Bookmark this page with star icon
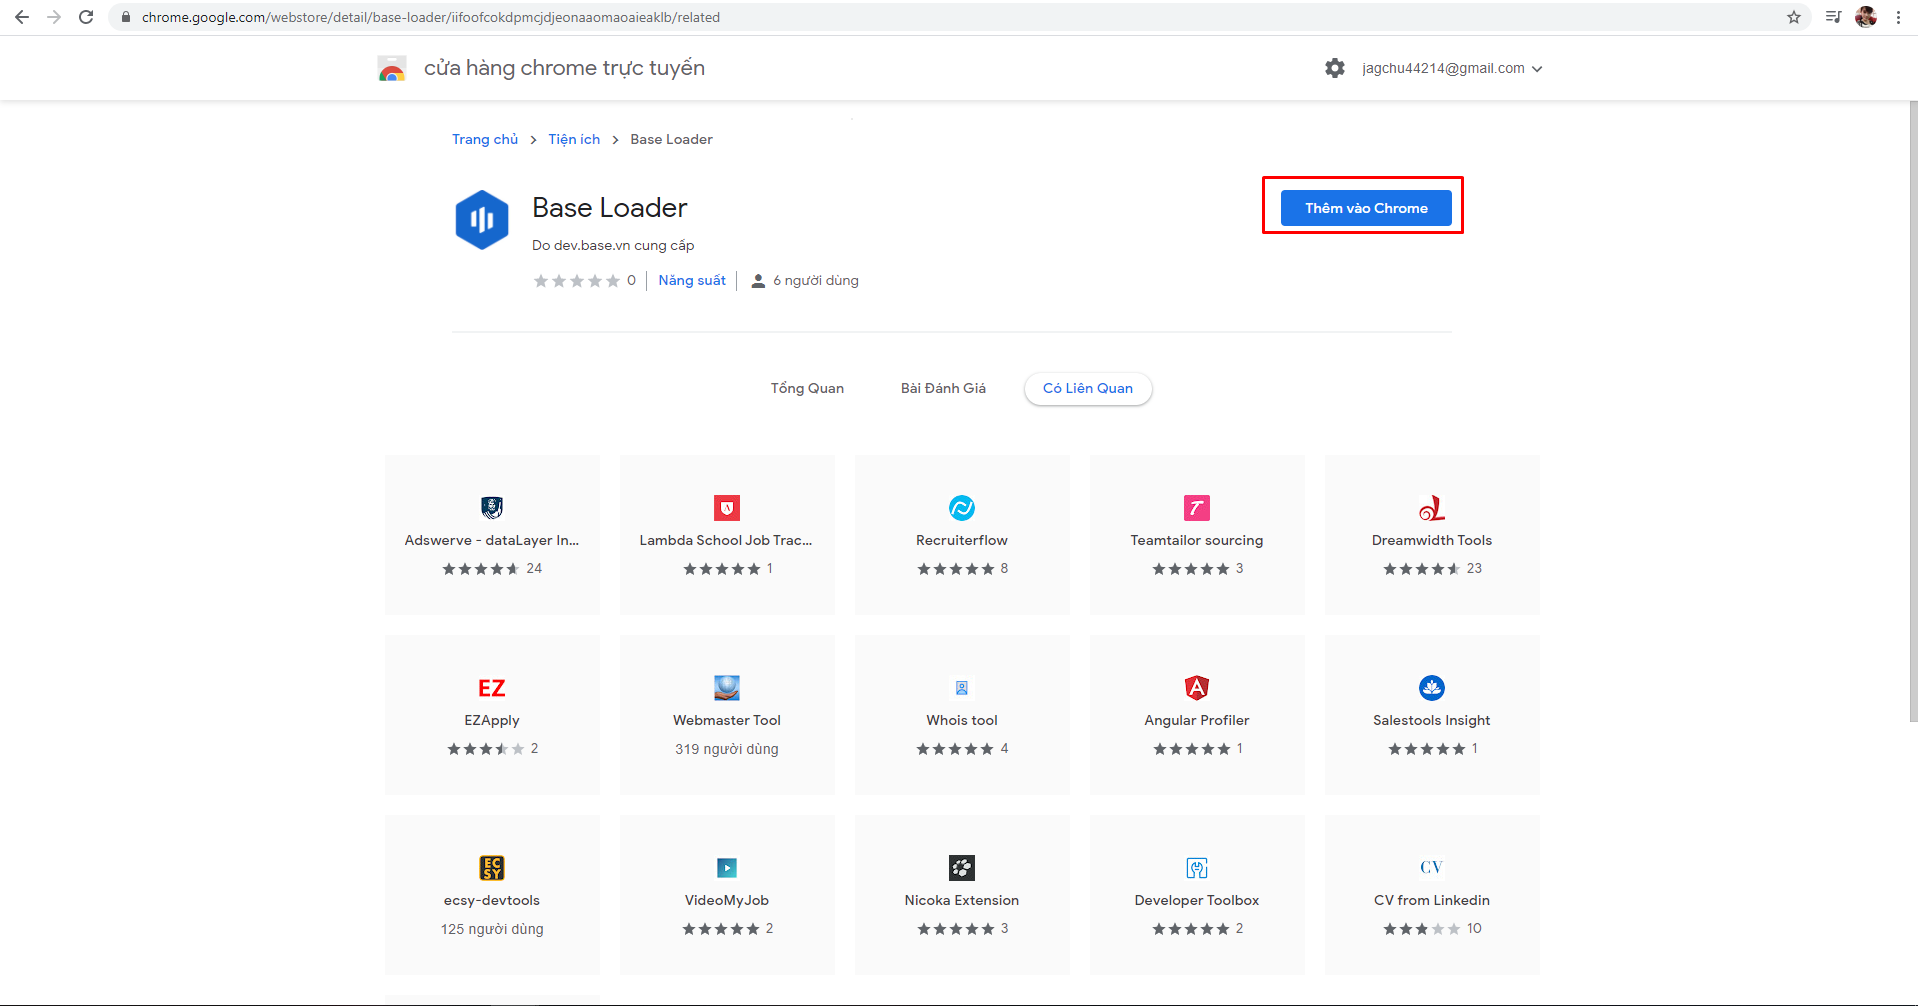Image resolution: width=1918 pixels, height=1006 pixels. pyautogui.click(x=1794, y=17)
